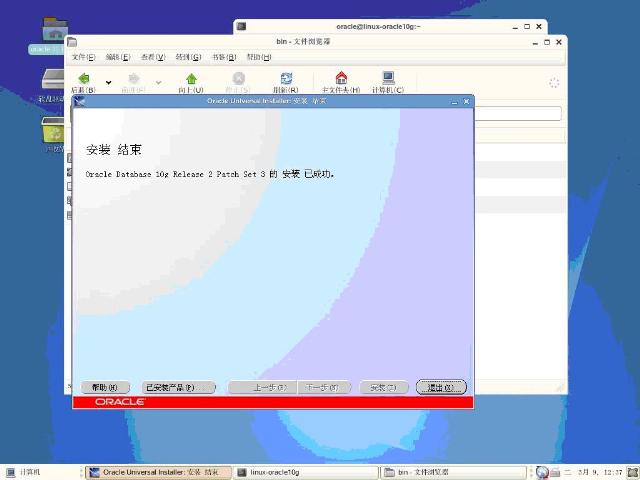Click the search globe tray icon

542,472
